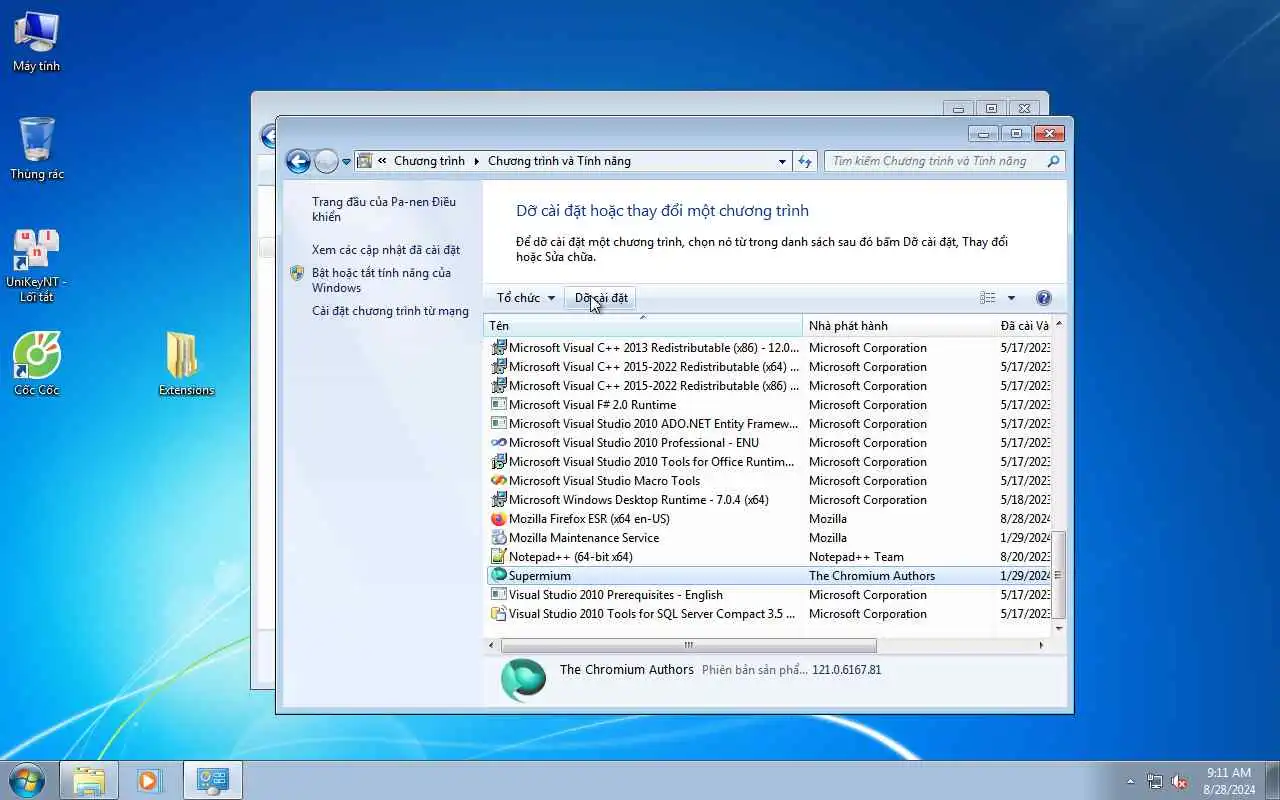This screenshot has width=1280, height=800.
Task: Click the horizontal scrollbar thumb
Action: tap(688, 645)
